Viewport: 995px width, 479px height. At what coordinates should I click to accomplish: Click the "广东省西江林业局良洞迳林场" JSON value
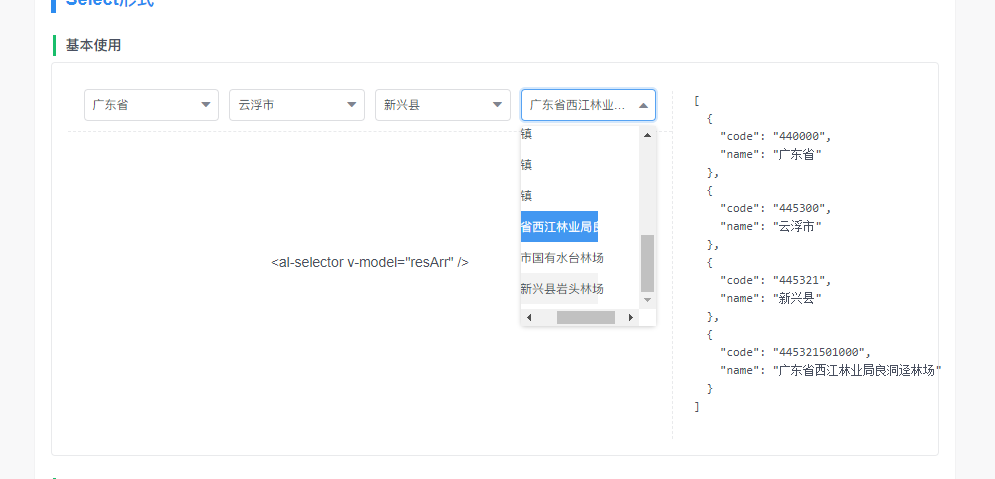coord(857,371)
